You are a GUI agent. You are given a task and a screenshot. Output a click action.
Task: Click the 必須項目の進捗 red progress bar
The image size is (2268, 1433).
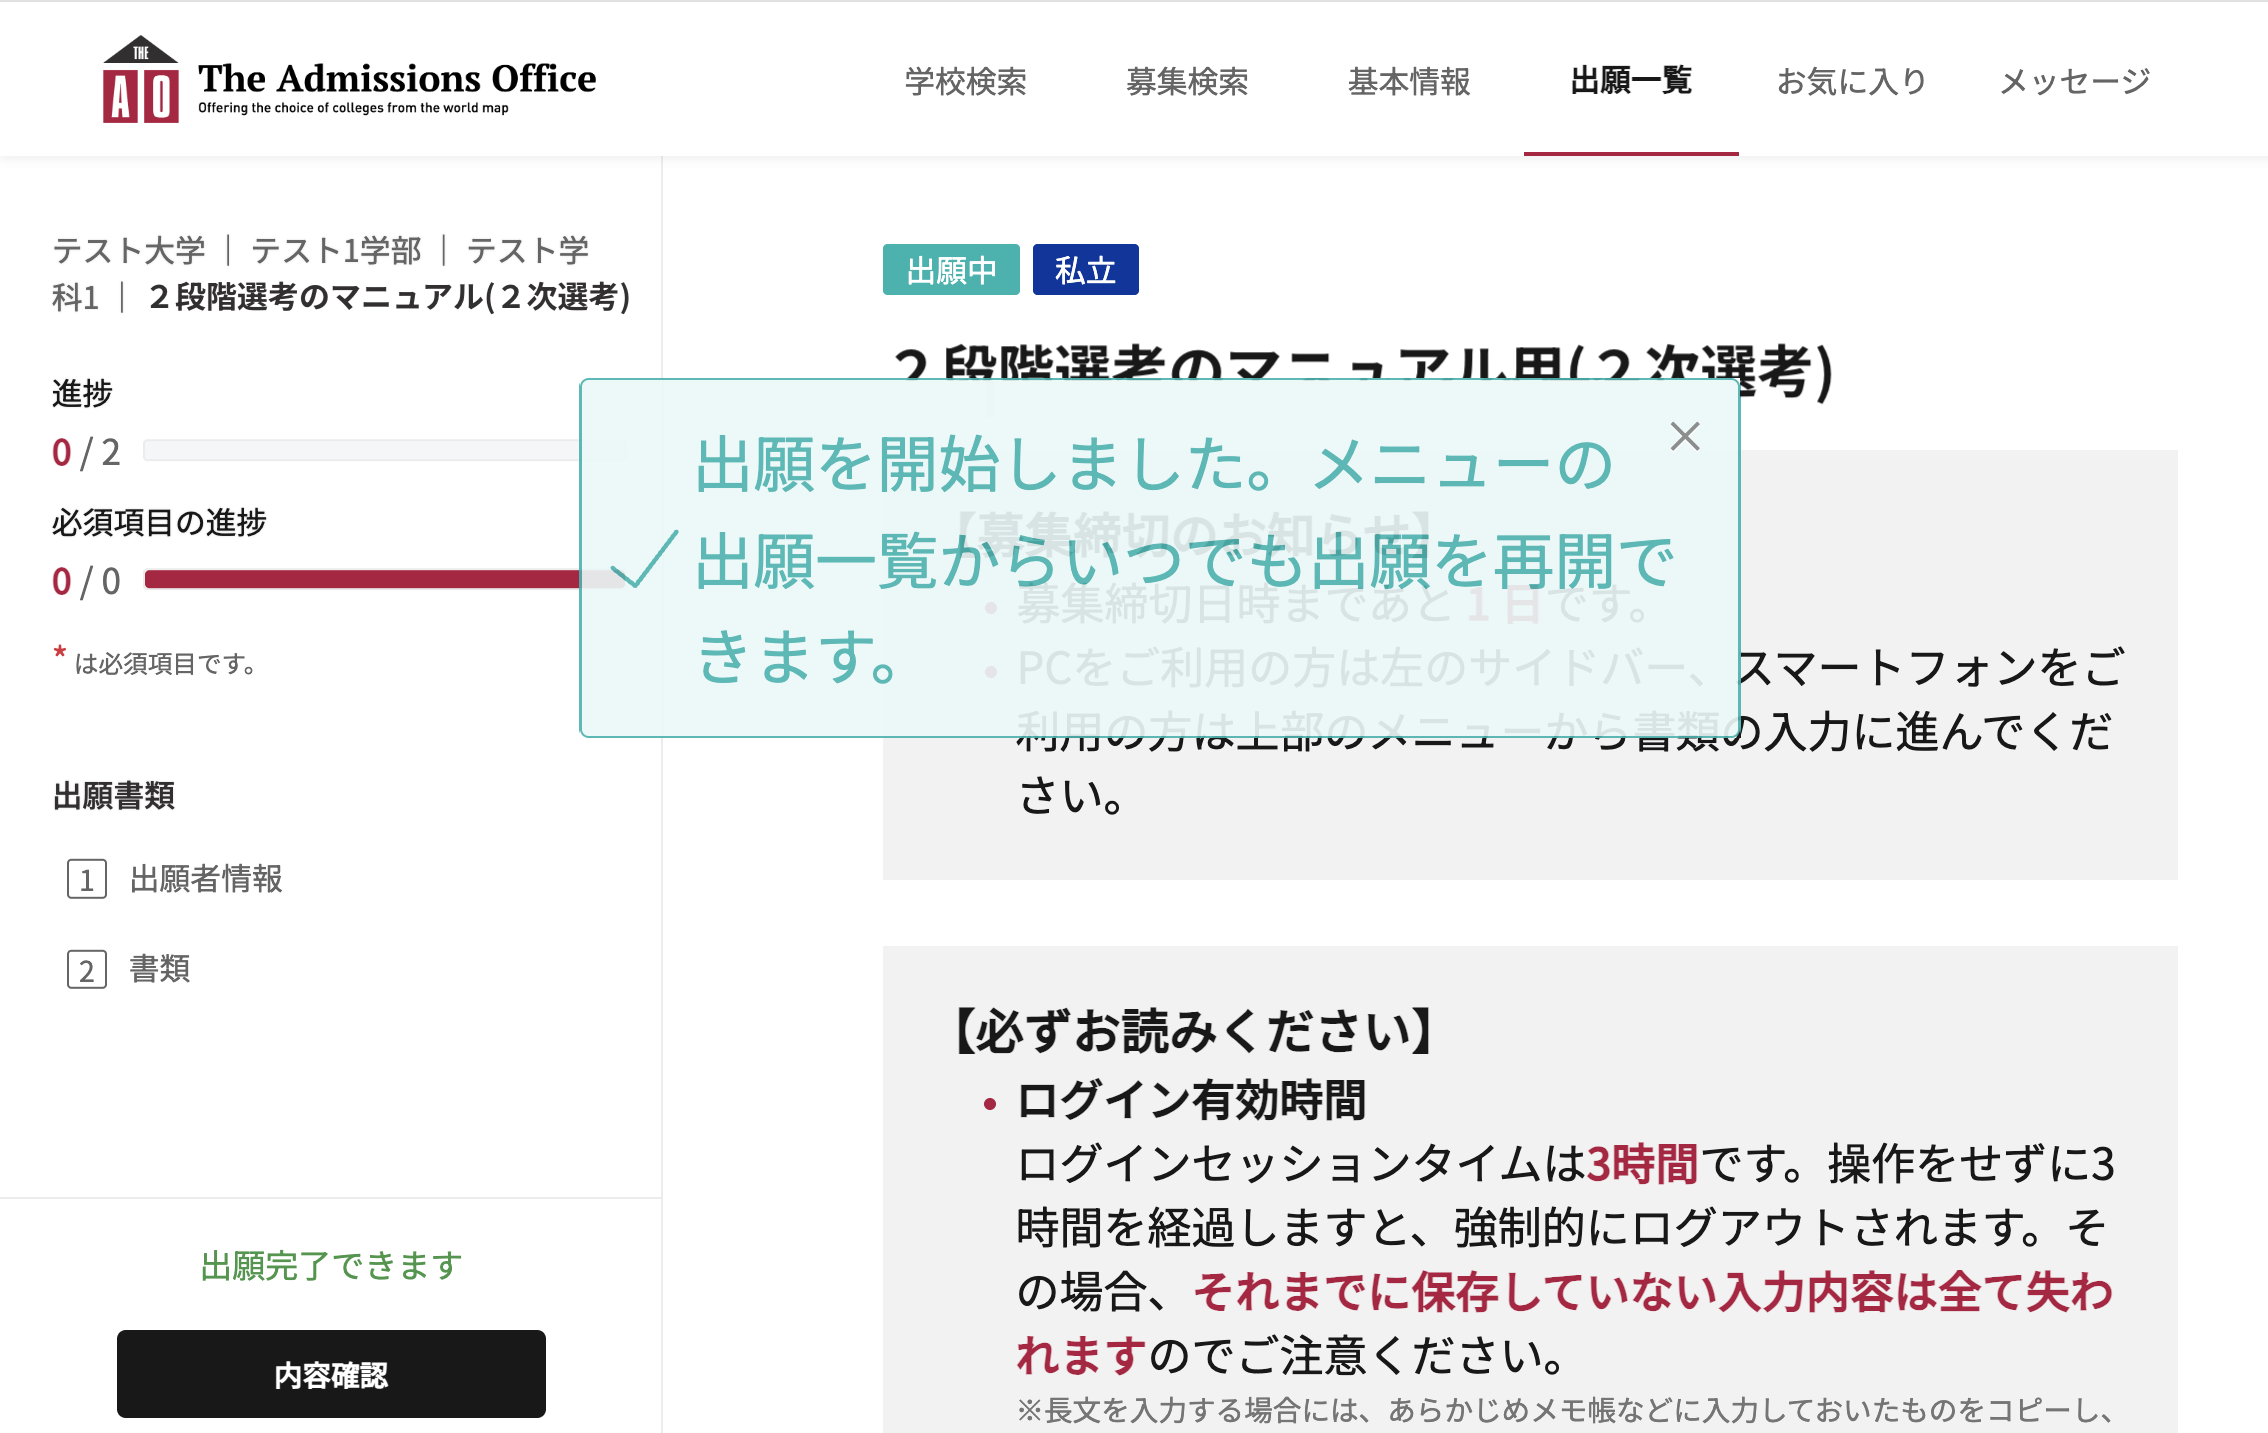(360, 579)
